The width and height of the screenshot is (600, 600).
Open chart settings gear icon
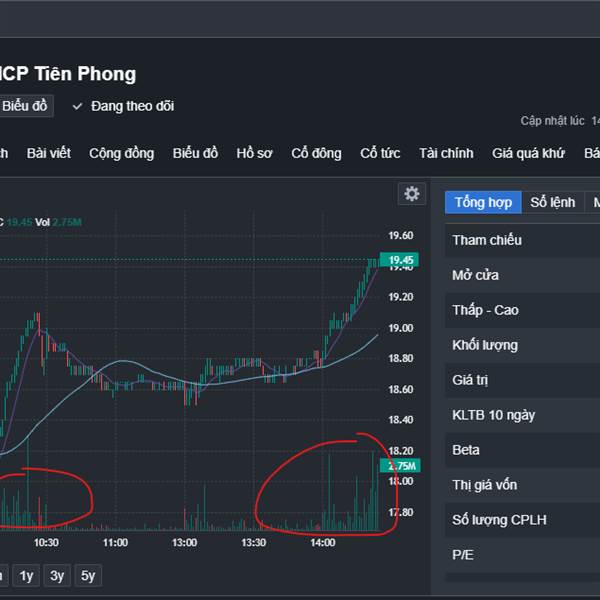click(x=411, y=194)
